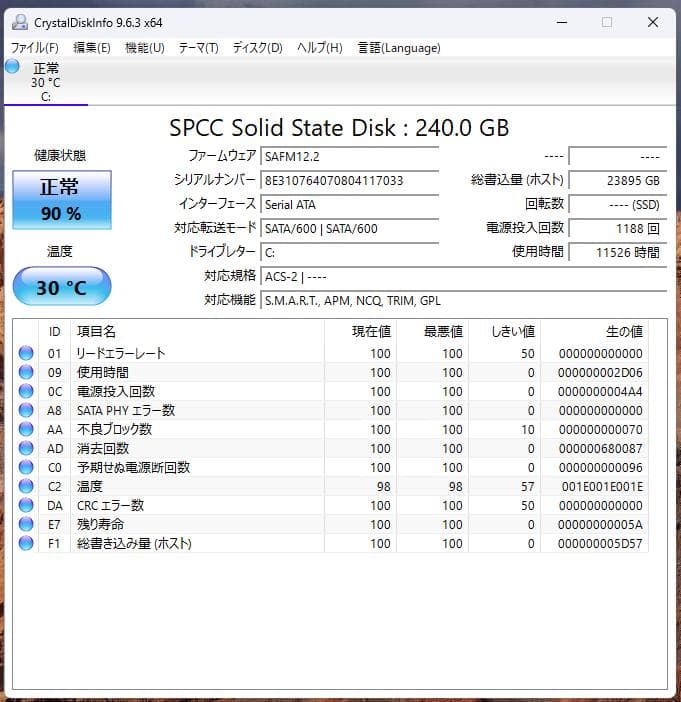The height and width of the screenshot is (702, 681).
Task: Click raw value 001E001E001E
Action: click(602, 487)
